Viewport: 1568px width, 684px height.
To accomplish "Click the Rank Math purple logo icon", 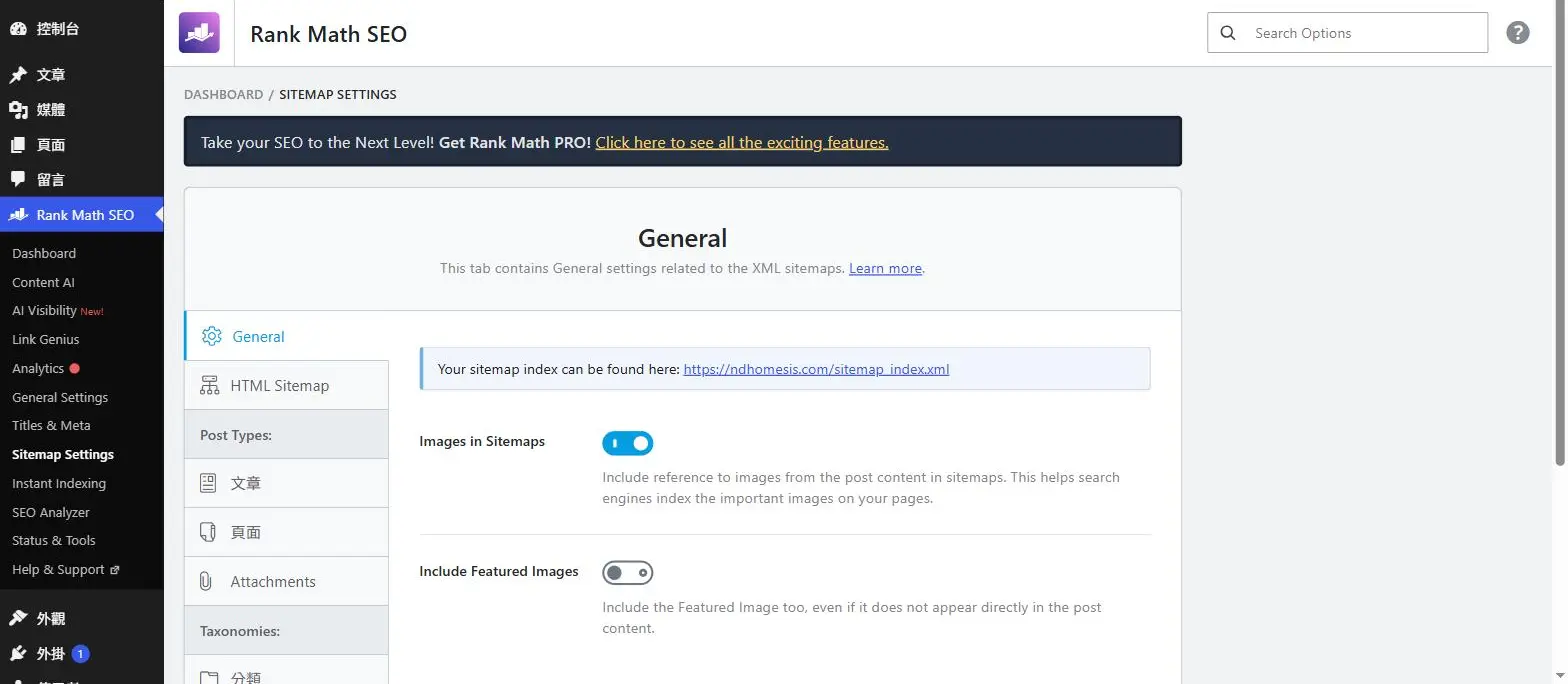I will [199, 33].
